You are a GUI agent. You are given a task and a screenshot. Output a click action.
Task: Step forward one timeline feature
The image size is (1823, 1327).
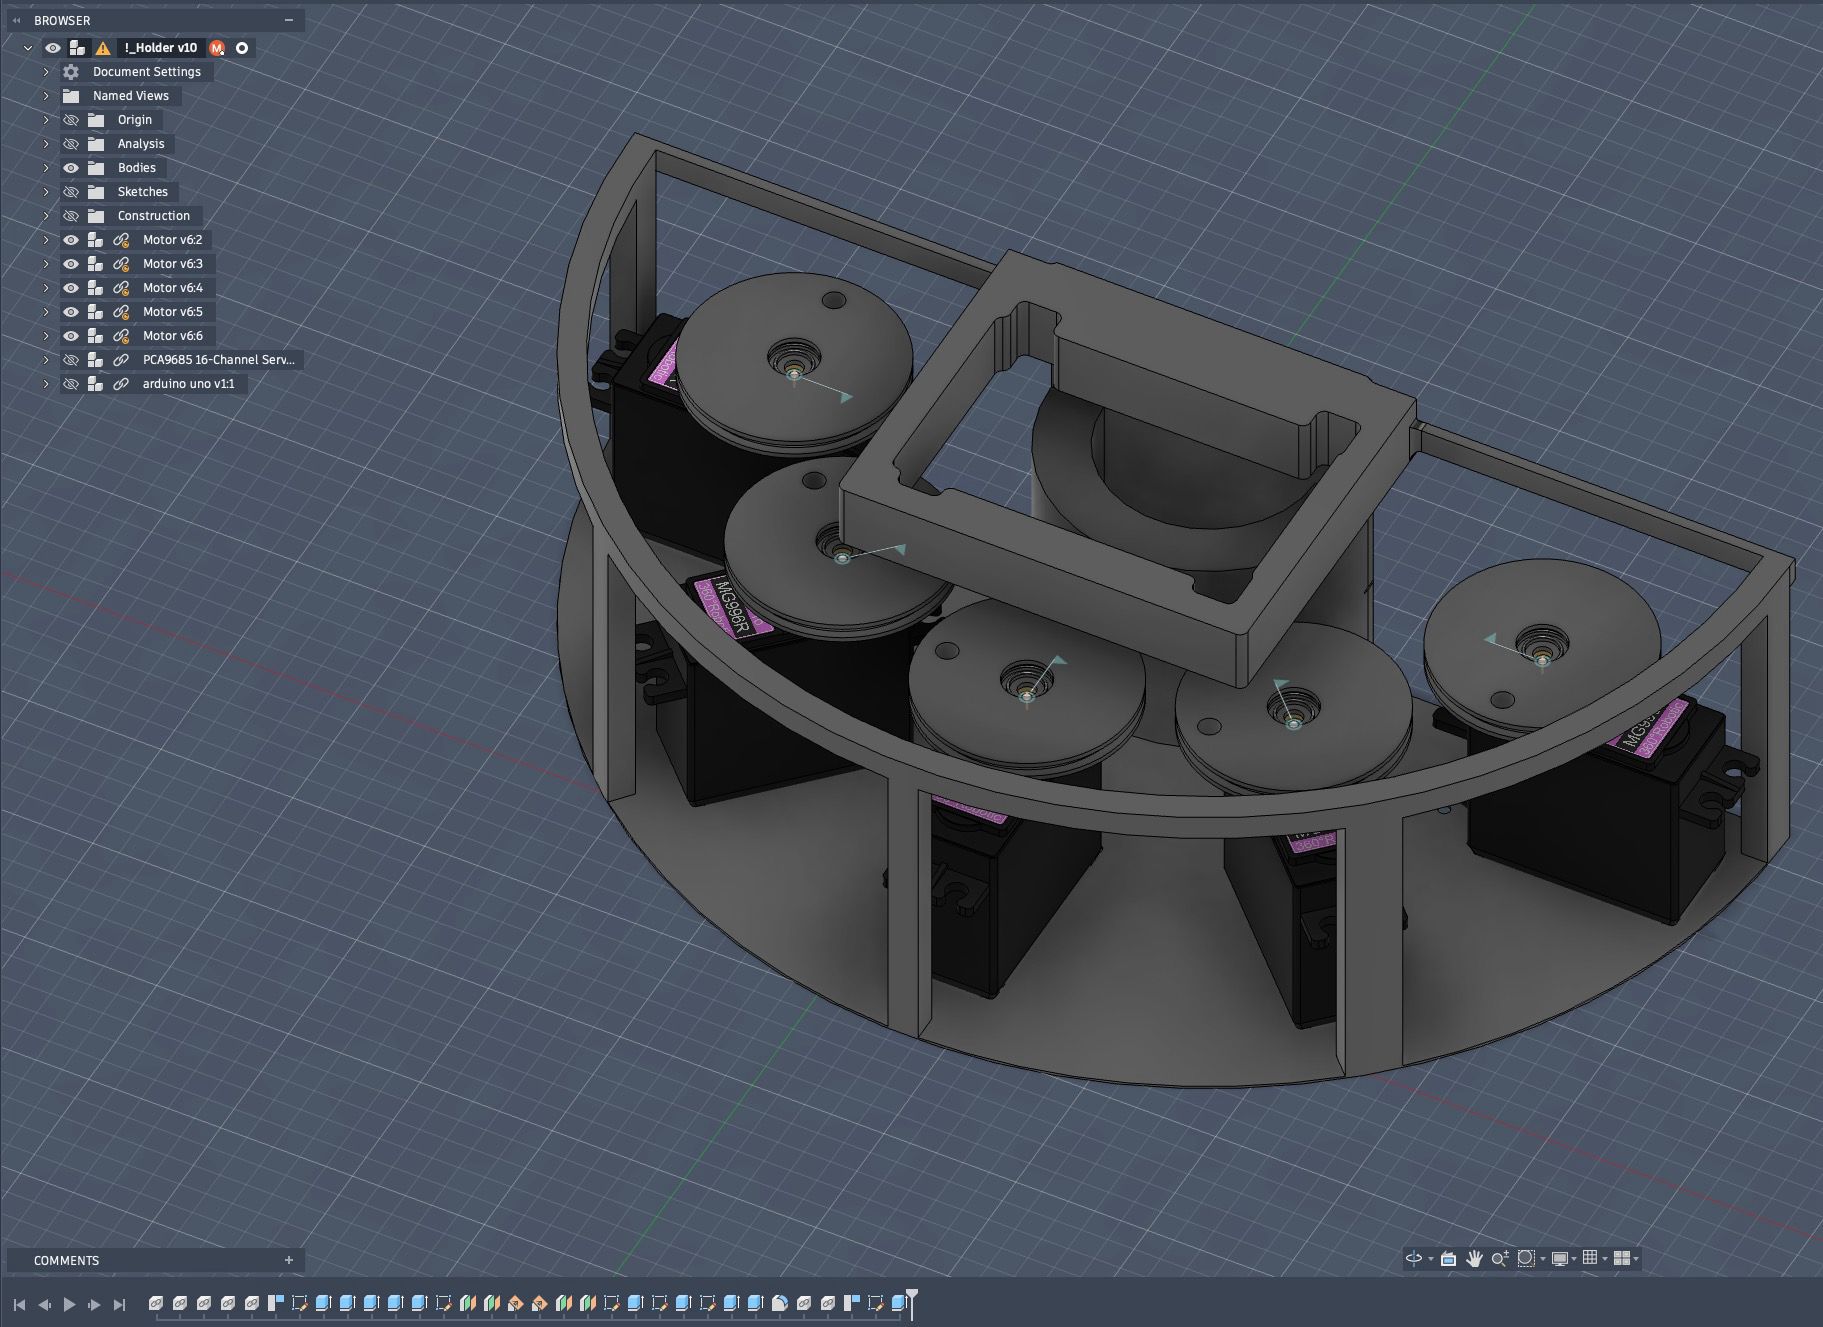pyautogui.click(x=95, y=1304)
